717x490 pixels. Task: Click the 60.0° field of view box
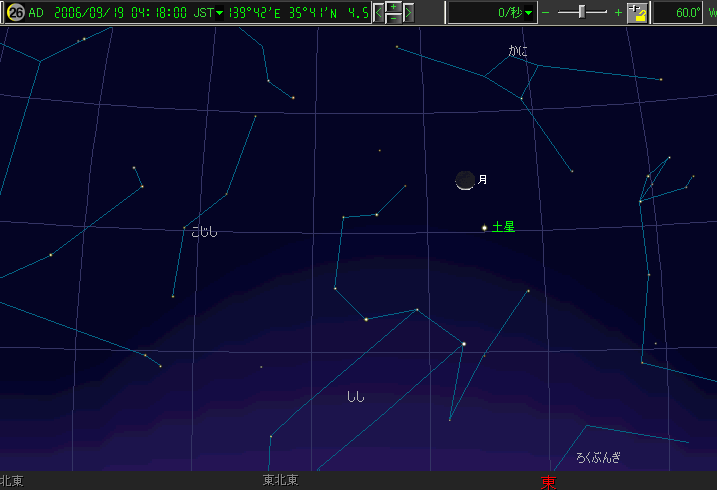pyautogui.click(x=680, y=13)
